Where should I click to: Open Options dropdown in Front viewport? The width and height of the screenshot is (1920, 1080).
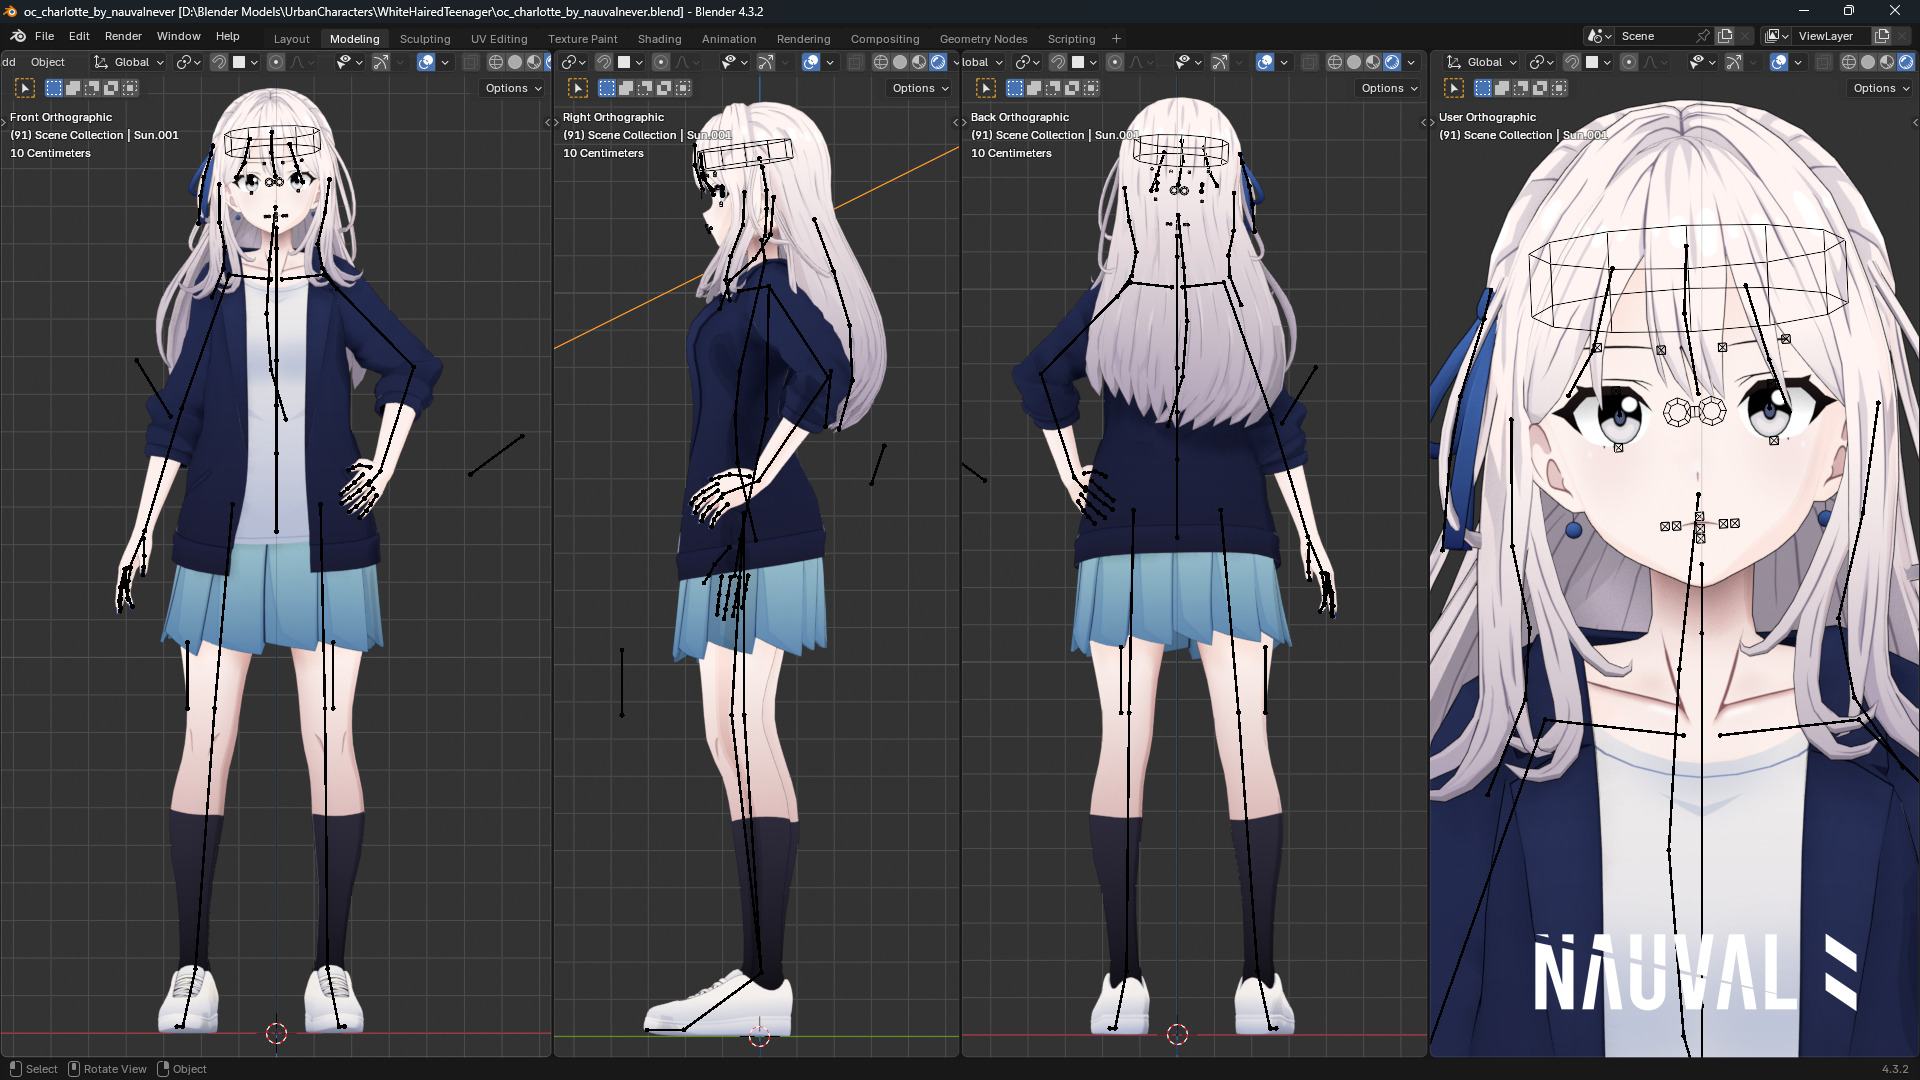coord(514,88)
